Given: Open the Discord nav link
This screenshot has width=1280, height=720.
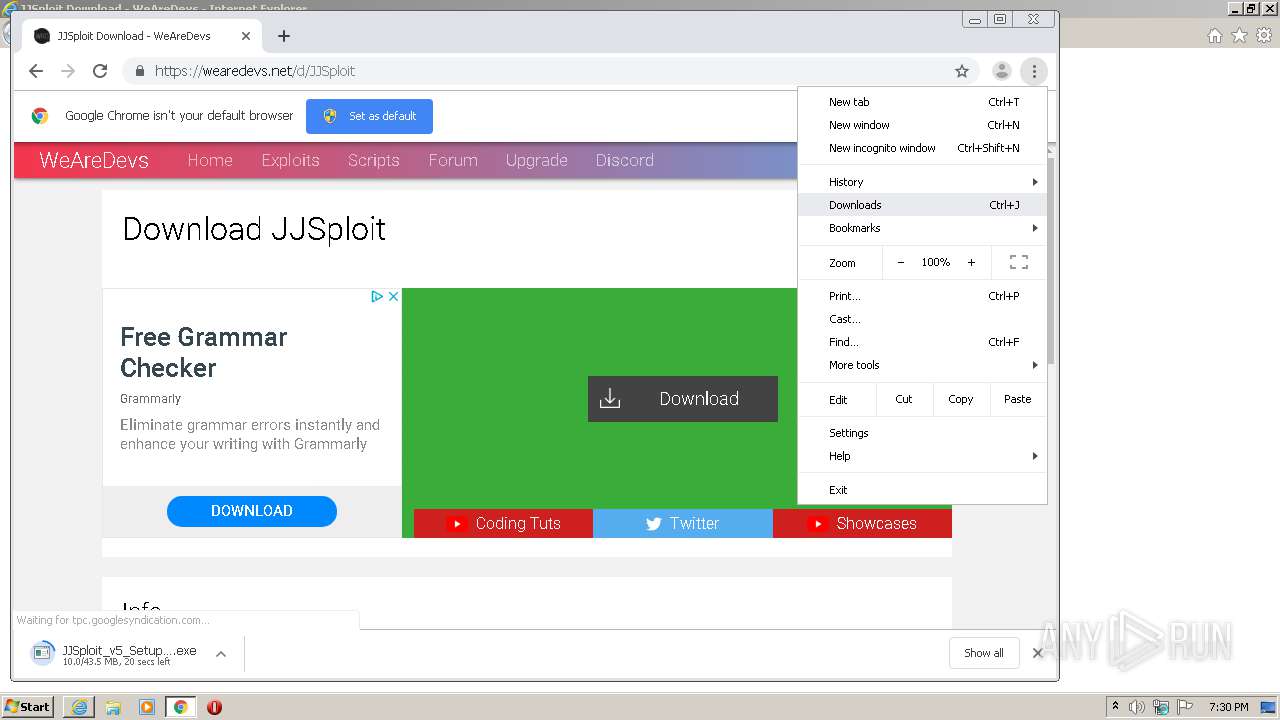Looking at the screenshot, I should click(x=625, y=160).
